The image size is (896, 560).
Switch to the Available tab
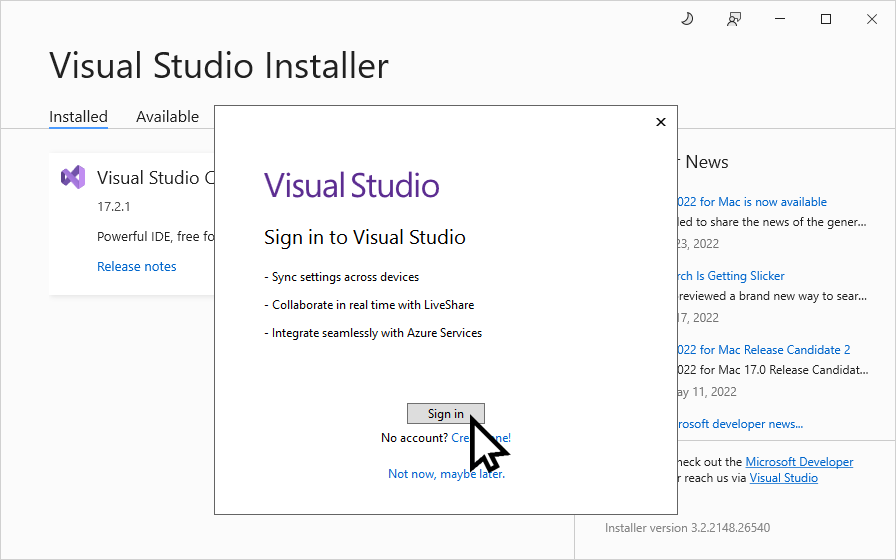(x=167, y=117)
